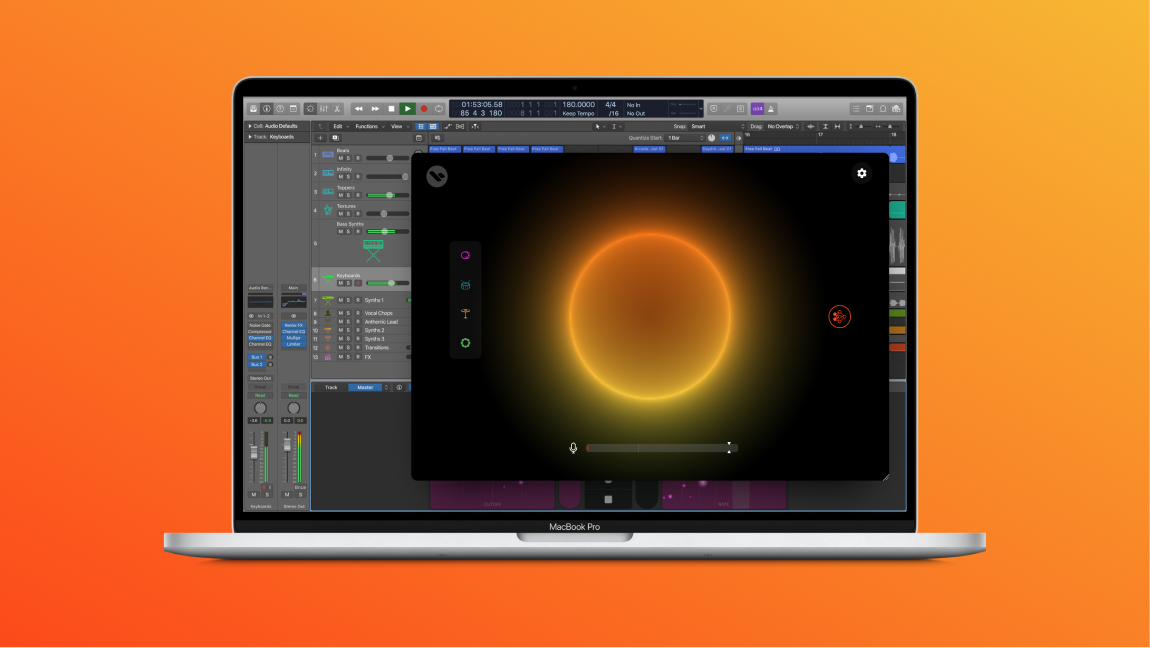Click the Rewind transport button
The width and height of the screenshot is (1150, 648).
point(359,108)
